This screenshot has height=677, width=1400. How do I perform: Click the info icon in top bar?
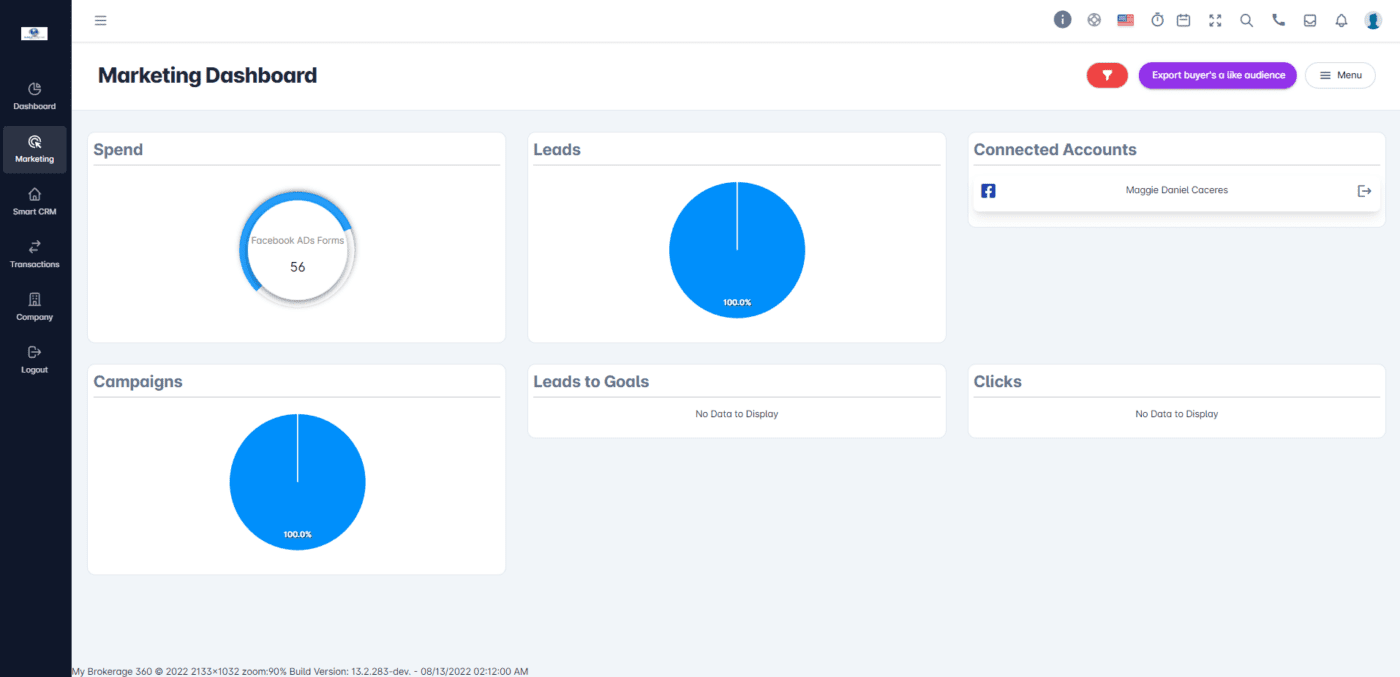1062,20
